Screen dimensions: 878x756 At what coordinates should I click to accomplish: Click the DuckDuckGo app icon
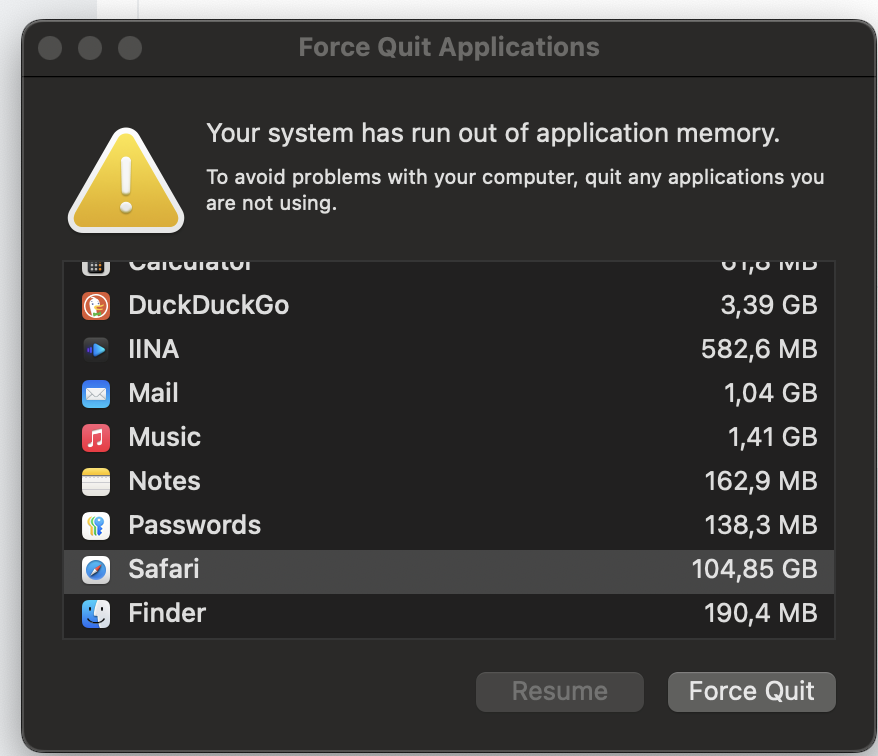tap(96, 305)
